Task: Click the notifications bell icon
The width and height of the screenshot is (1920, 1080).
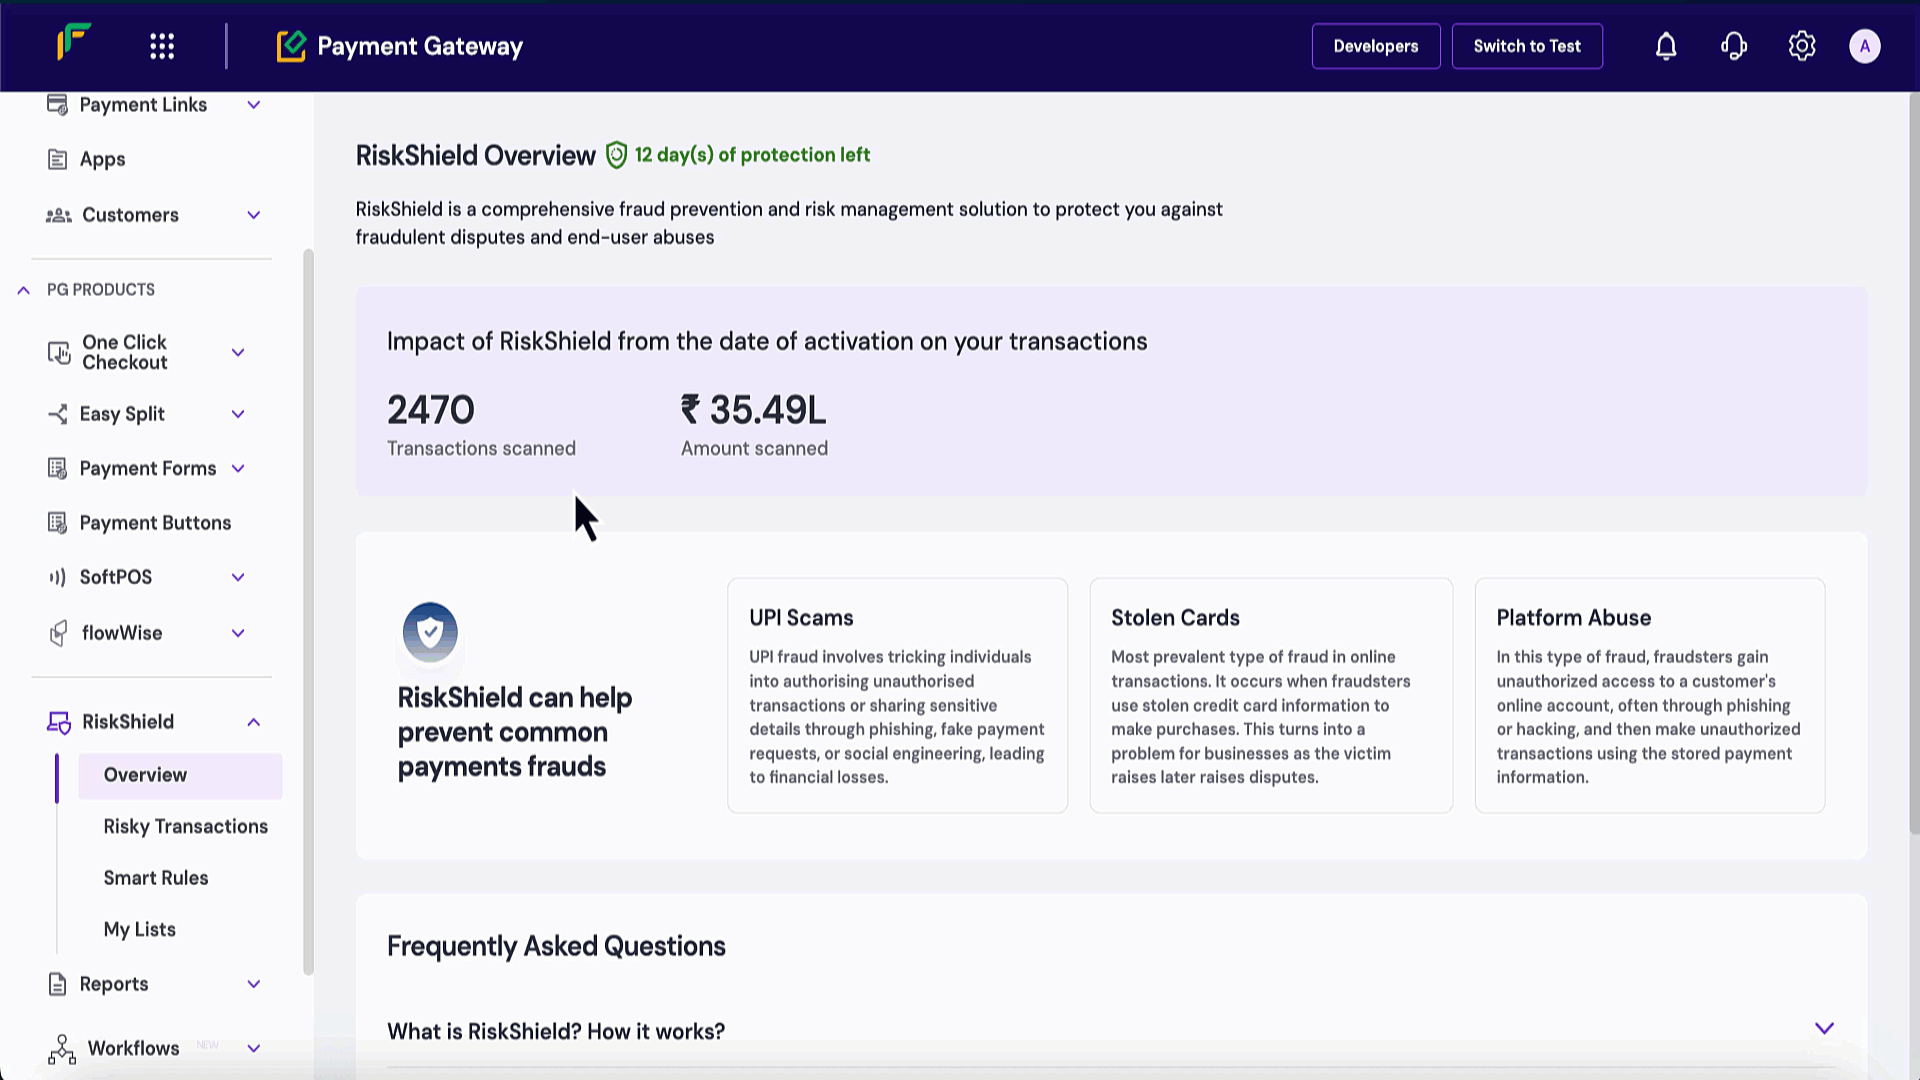Action: tap(1665, 46)
